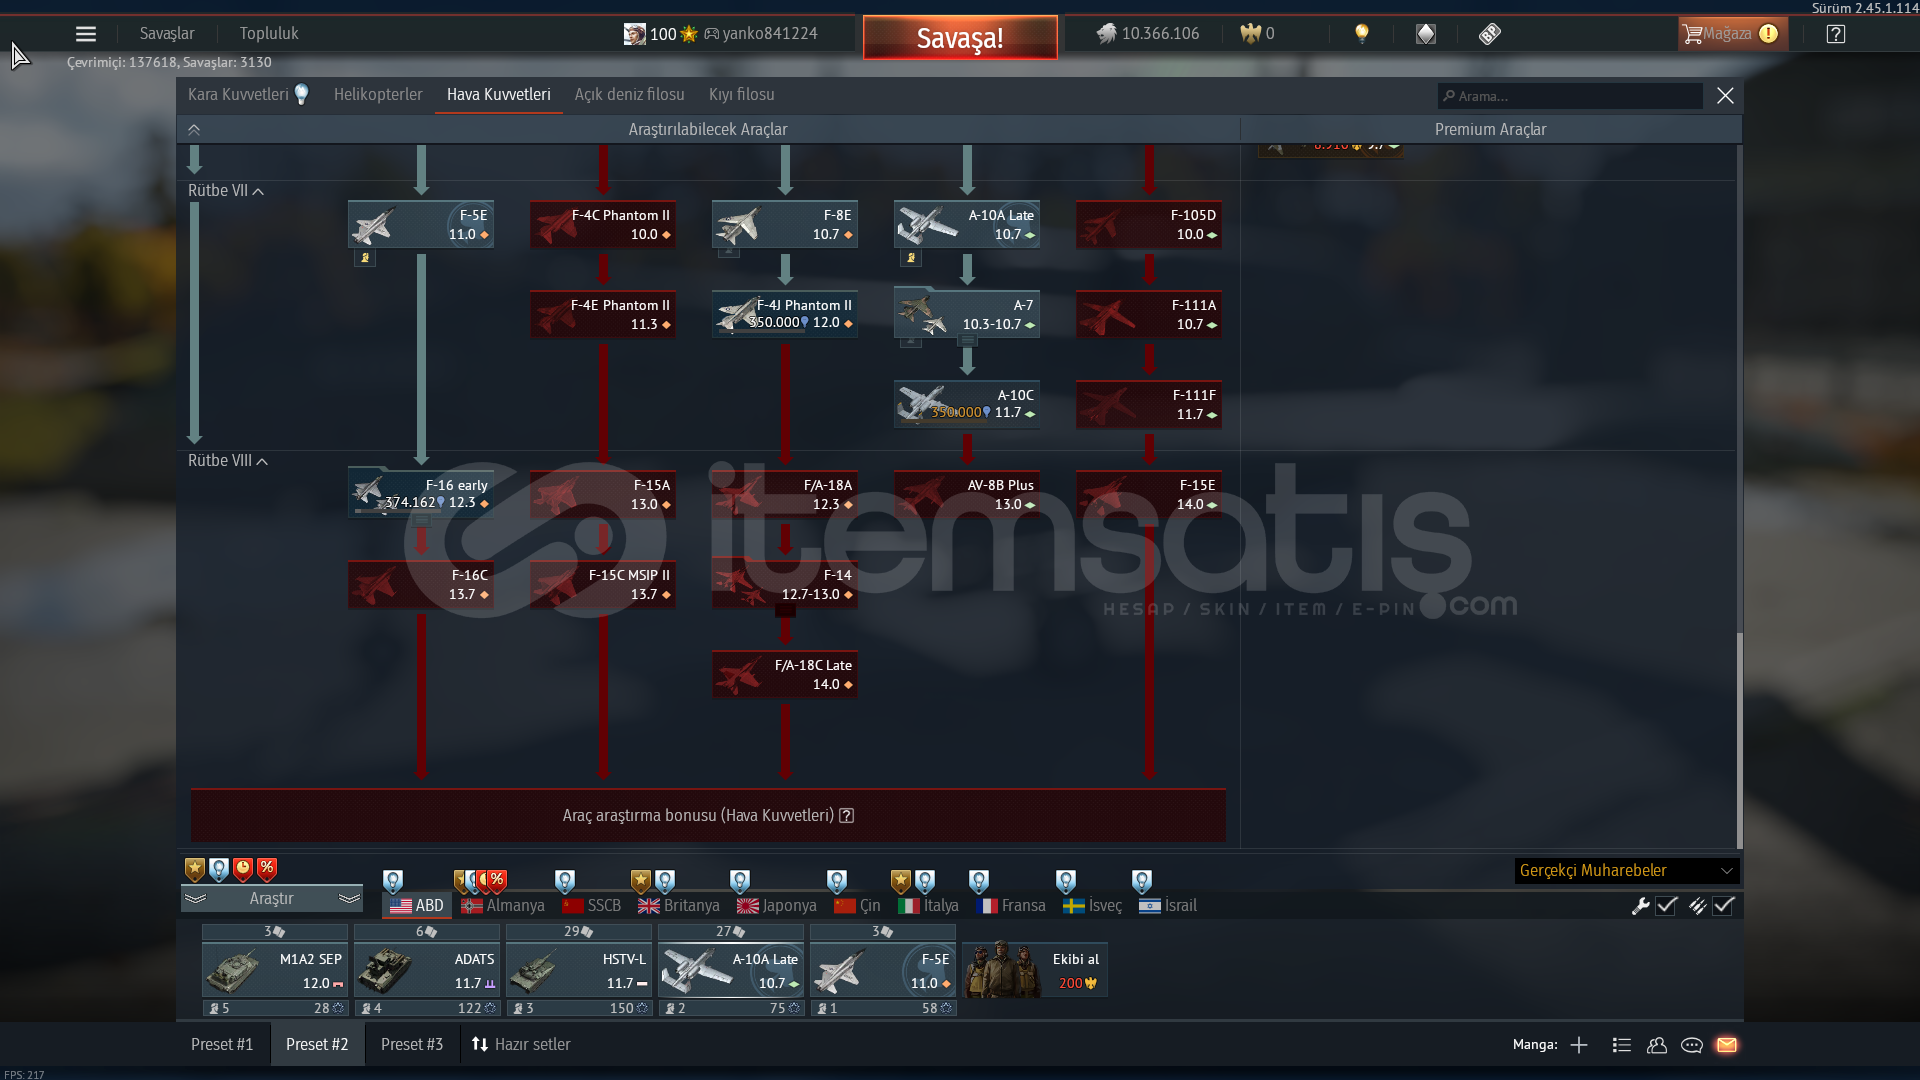Select the İsveç nation tab
This screenshot has width=1920, height=1080.
(x=1092, y=906)
